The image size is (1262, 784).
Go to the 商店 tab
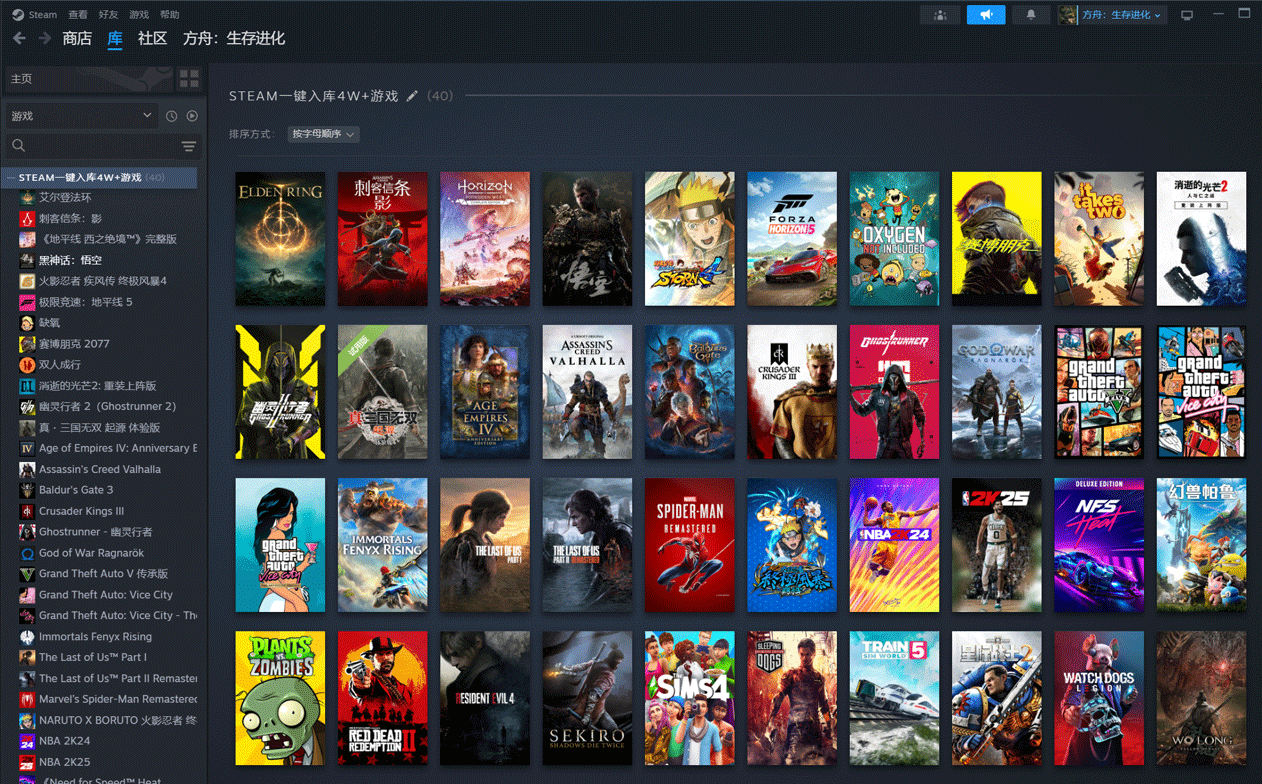tap(77, 38)
